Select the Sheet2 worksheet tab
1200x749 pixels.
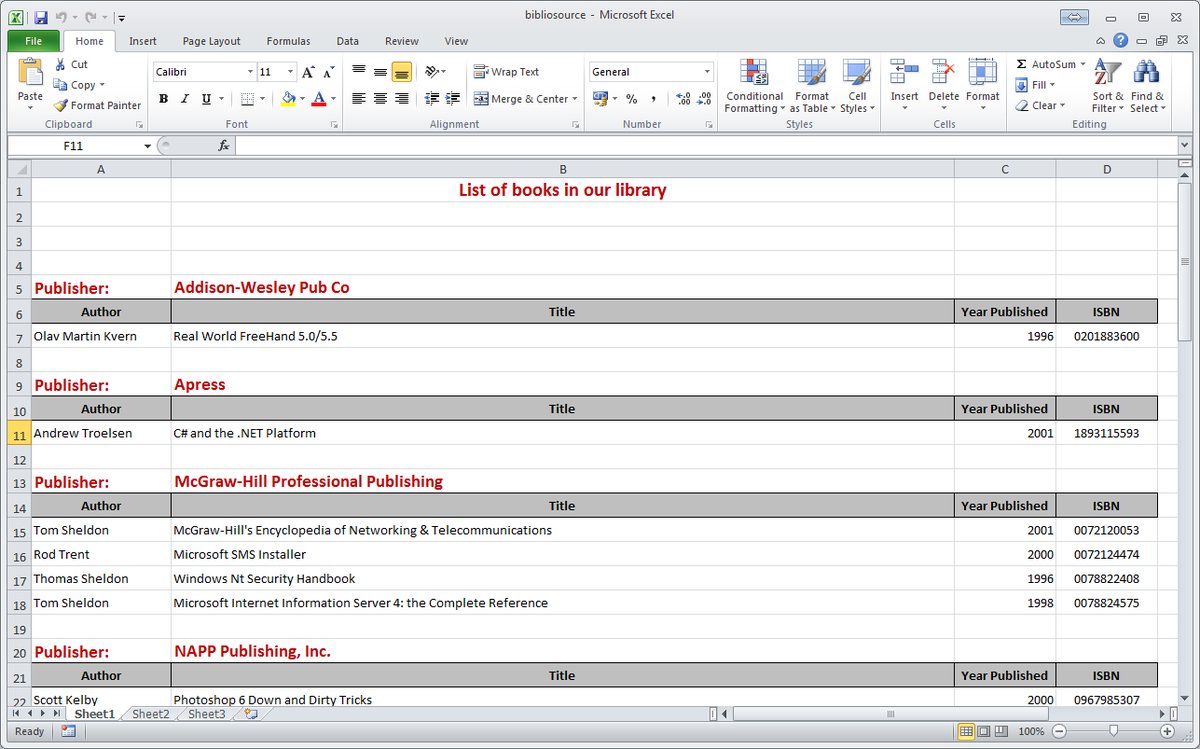(149, 714)
